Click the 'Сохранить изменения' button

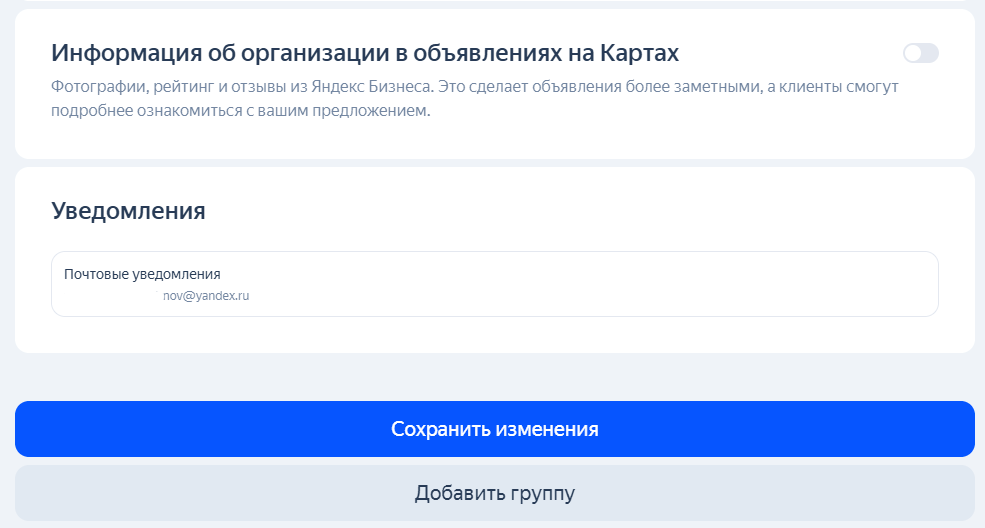click(494, 429)
